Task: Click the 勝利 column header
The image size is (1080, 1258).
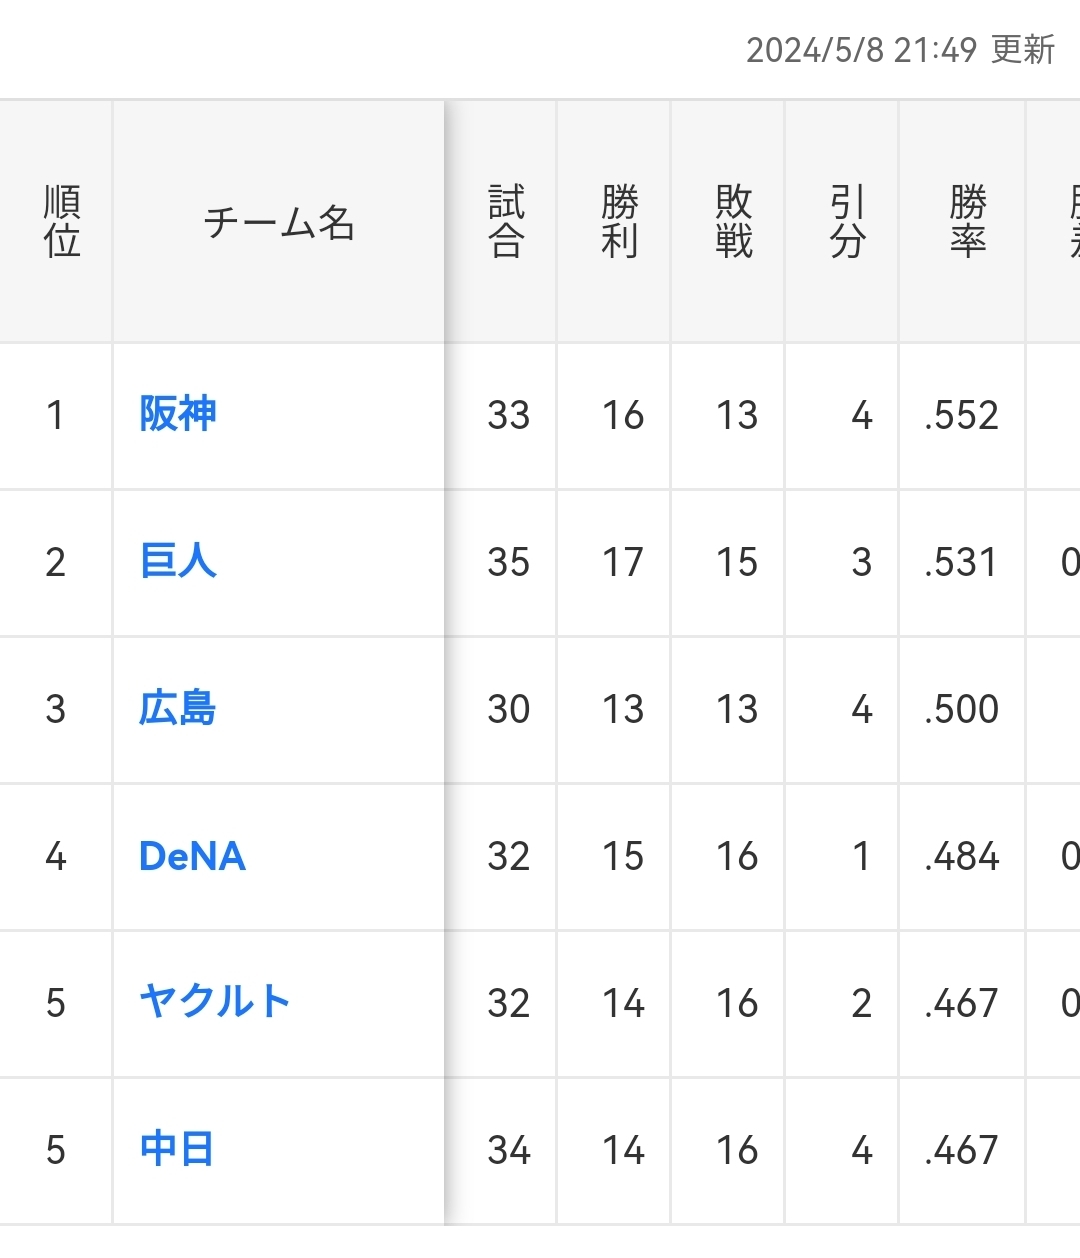Action: [x=620, y=222]
